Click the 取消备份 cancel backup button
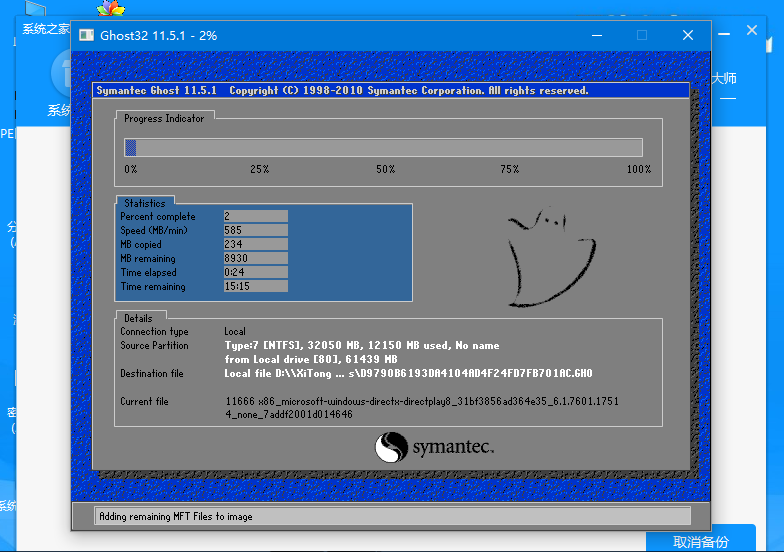 [x=701, y=541]
